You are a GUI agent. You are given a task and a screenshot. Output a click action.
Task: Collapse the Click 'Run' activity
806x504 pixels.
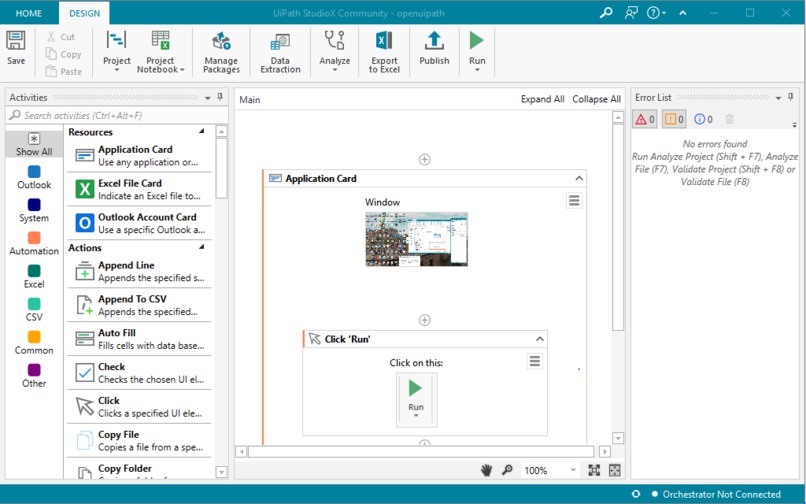pyautogui.click(x=540, y=339)
